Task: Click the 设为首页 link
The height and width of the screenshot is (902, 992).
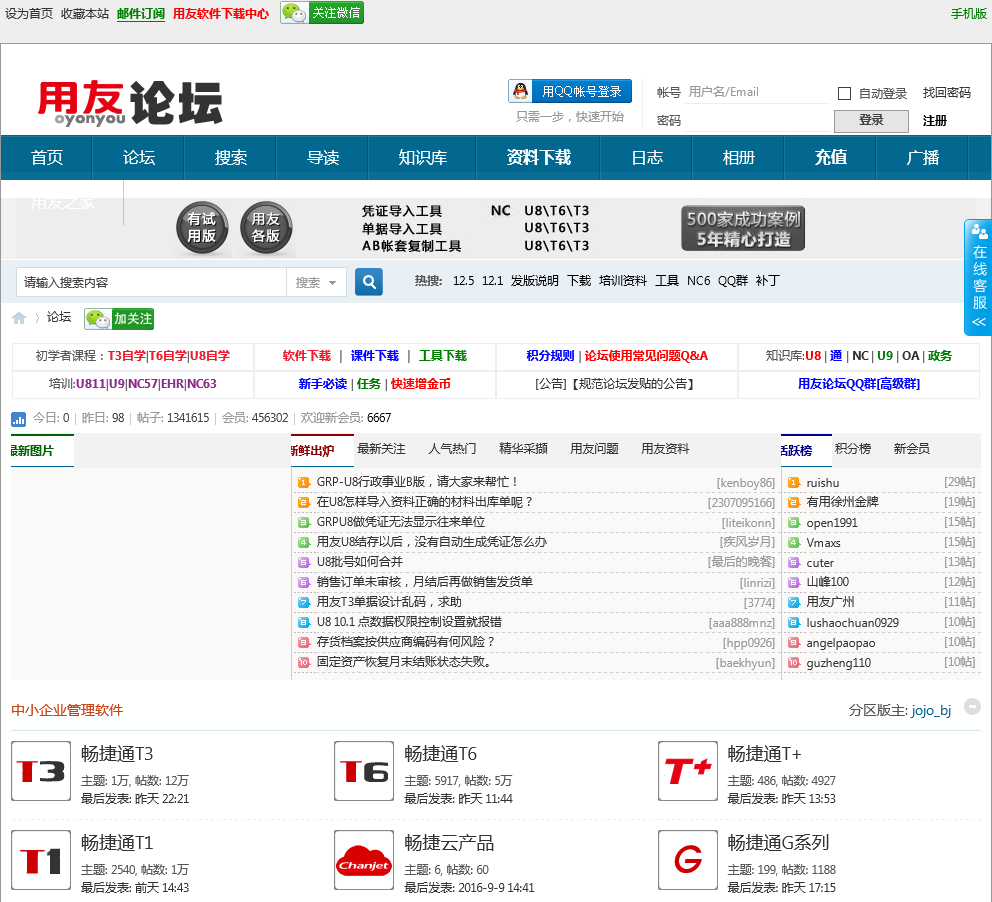Action: coord(29,13)
